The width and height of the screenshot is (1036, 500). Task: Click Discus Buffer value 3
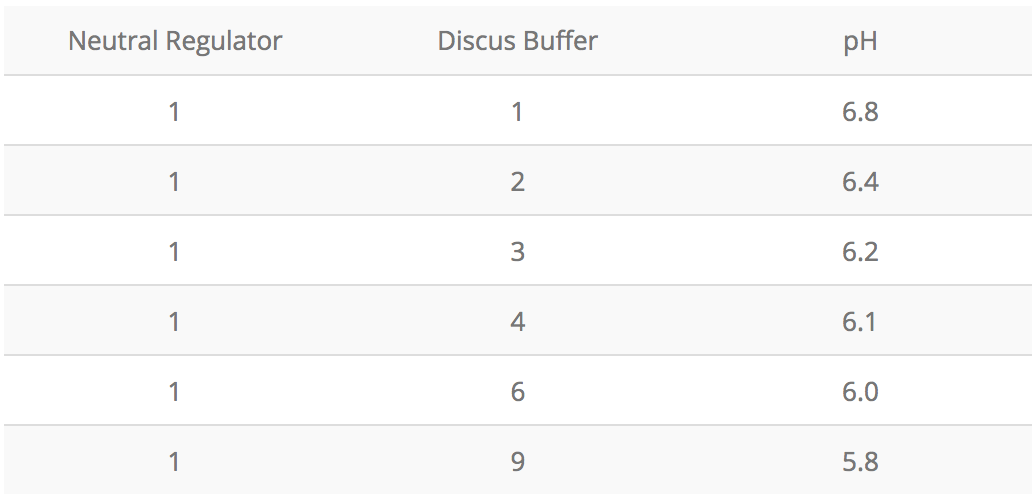click(x=517, y=251)
